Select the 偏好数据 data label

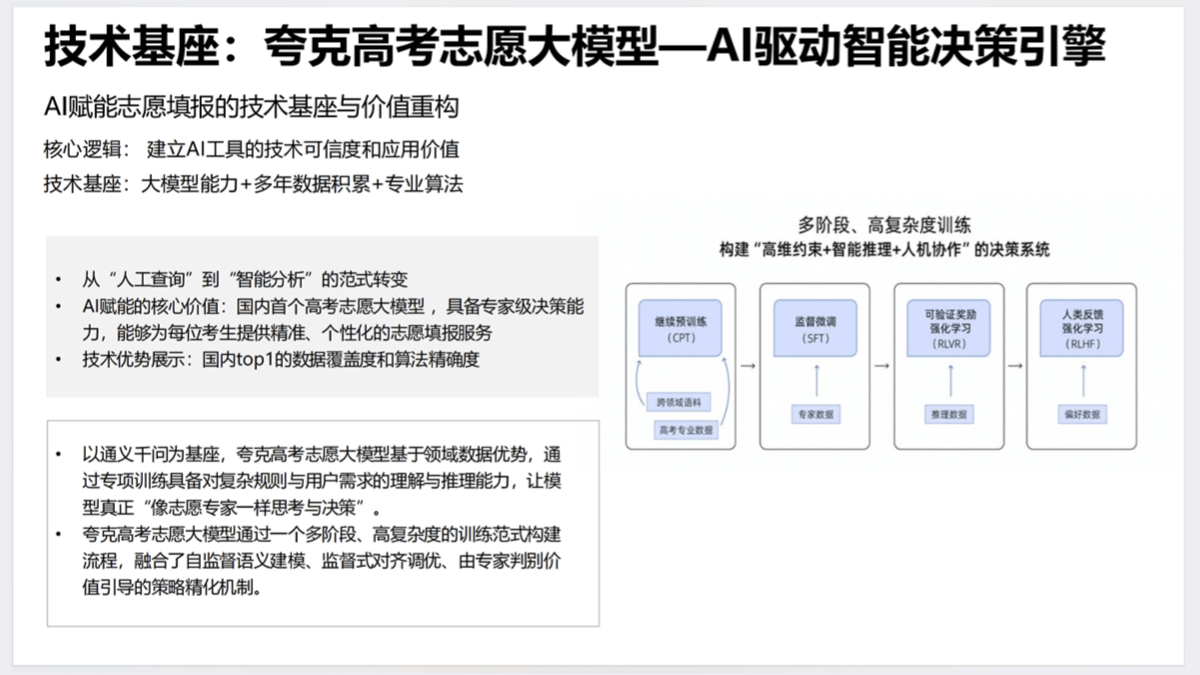(1084, 414)
